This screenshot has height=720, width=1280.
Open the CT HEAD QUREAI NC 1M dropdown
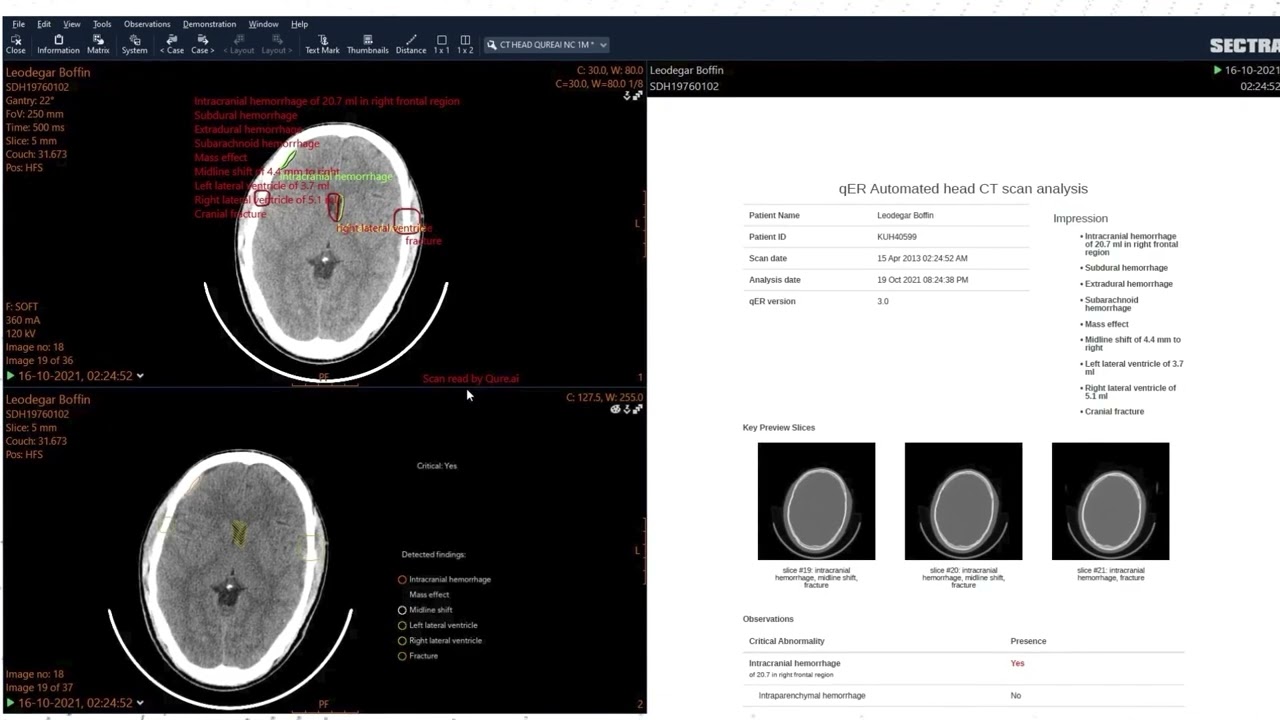point(546,44)
